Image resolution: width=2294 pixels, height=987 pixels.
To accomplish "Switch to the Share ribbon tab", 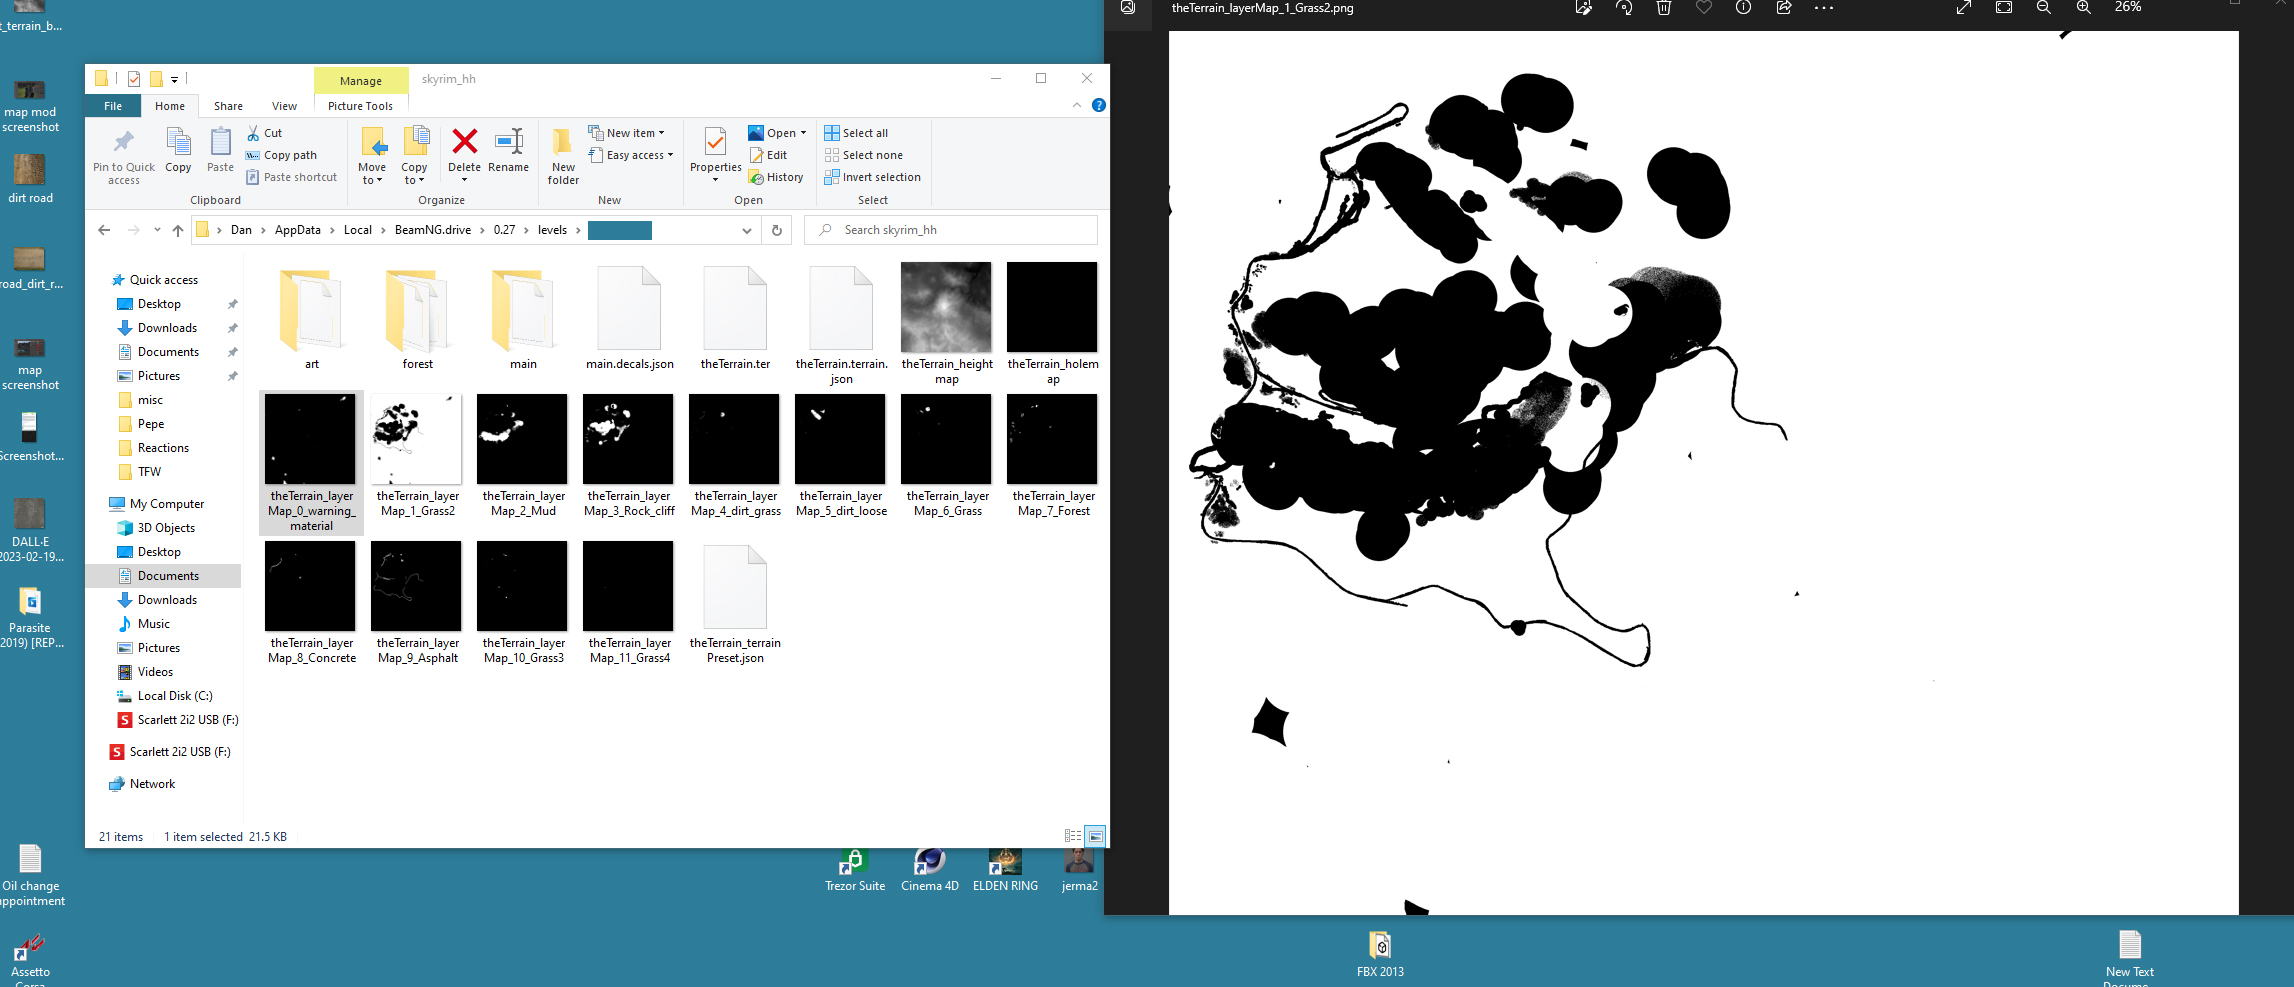I will tap(228, 106).
